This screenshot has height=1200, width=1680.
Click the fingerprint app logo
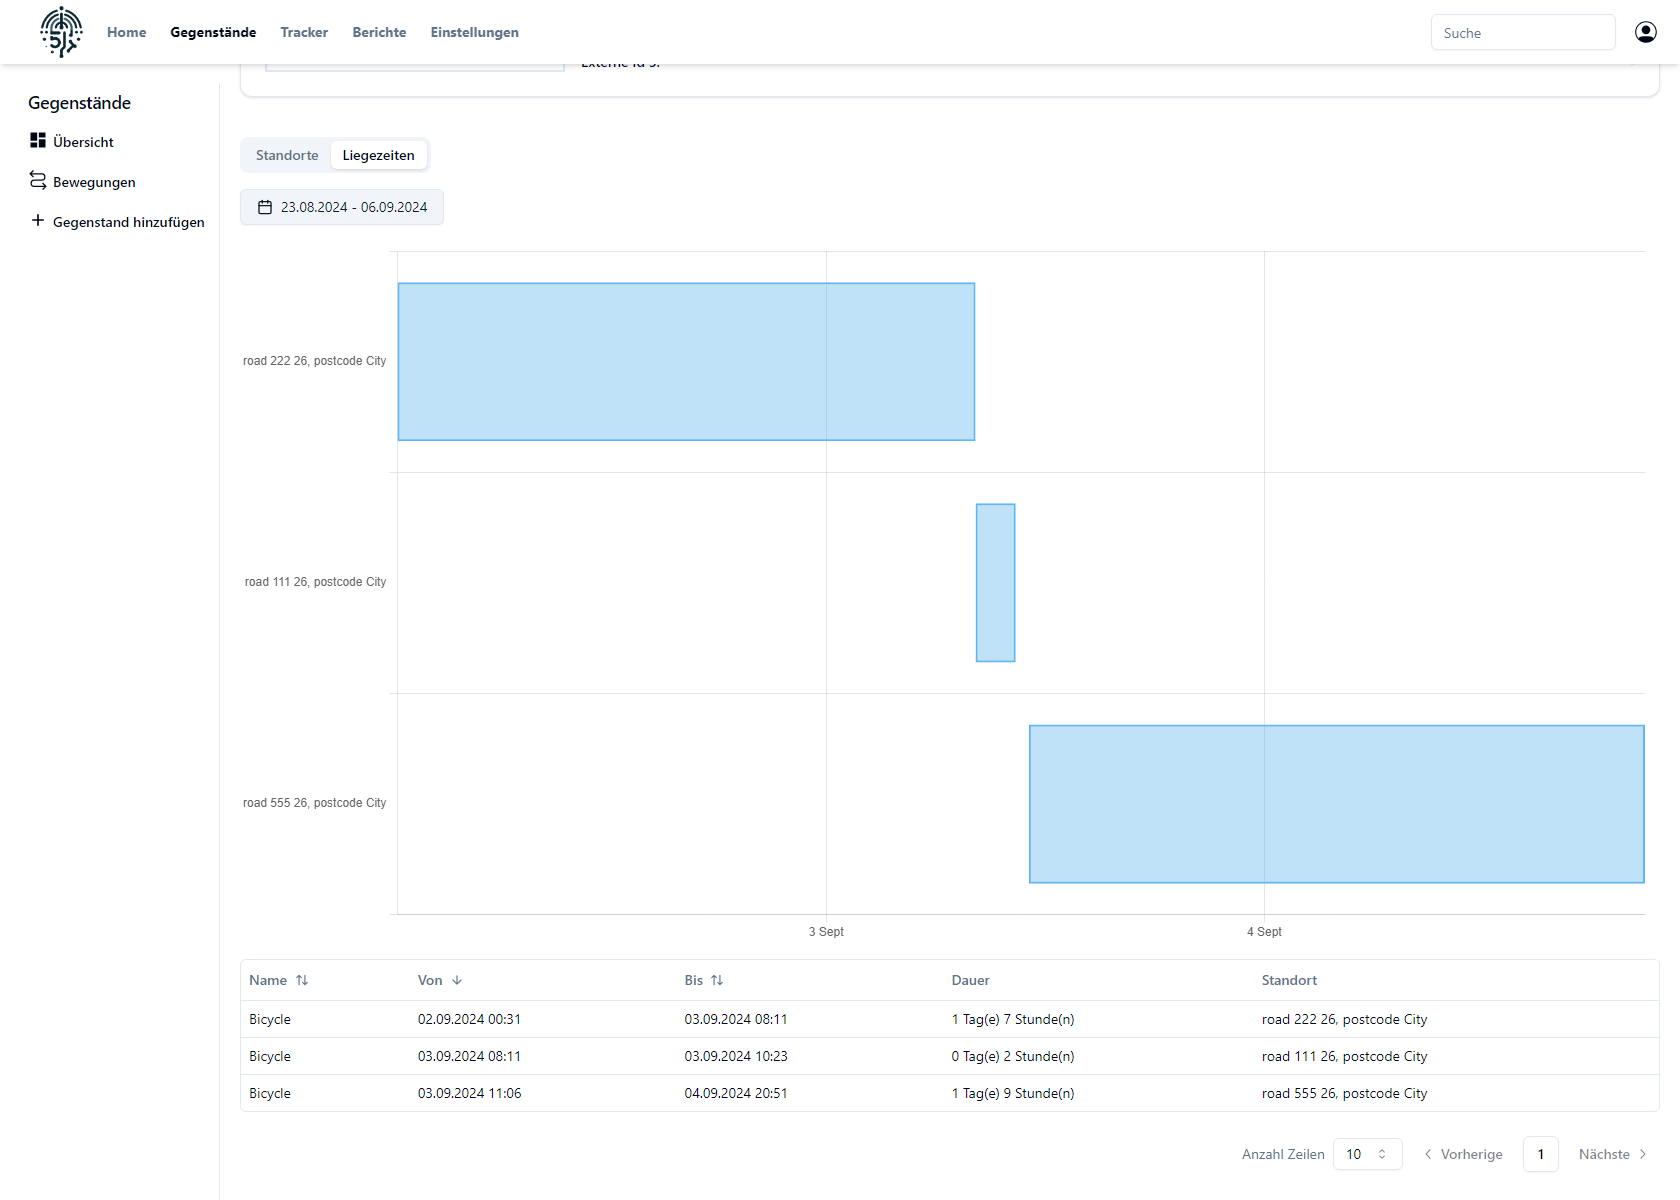tap(61, 32)
